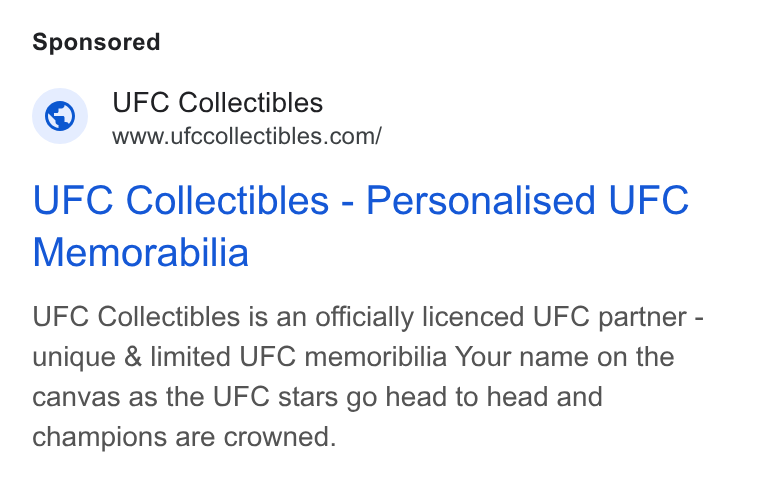Visit the advertiser via the globe site icon
760x478 pixels.
(x=60, y=116)
